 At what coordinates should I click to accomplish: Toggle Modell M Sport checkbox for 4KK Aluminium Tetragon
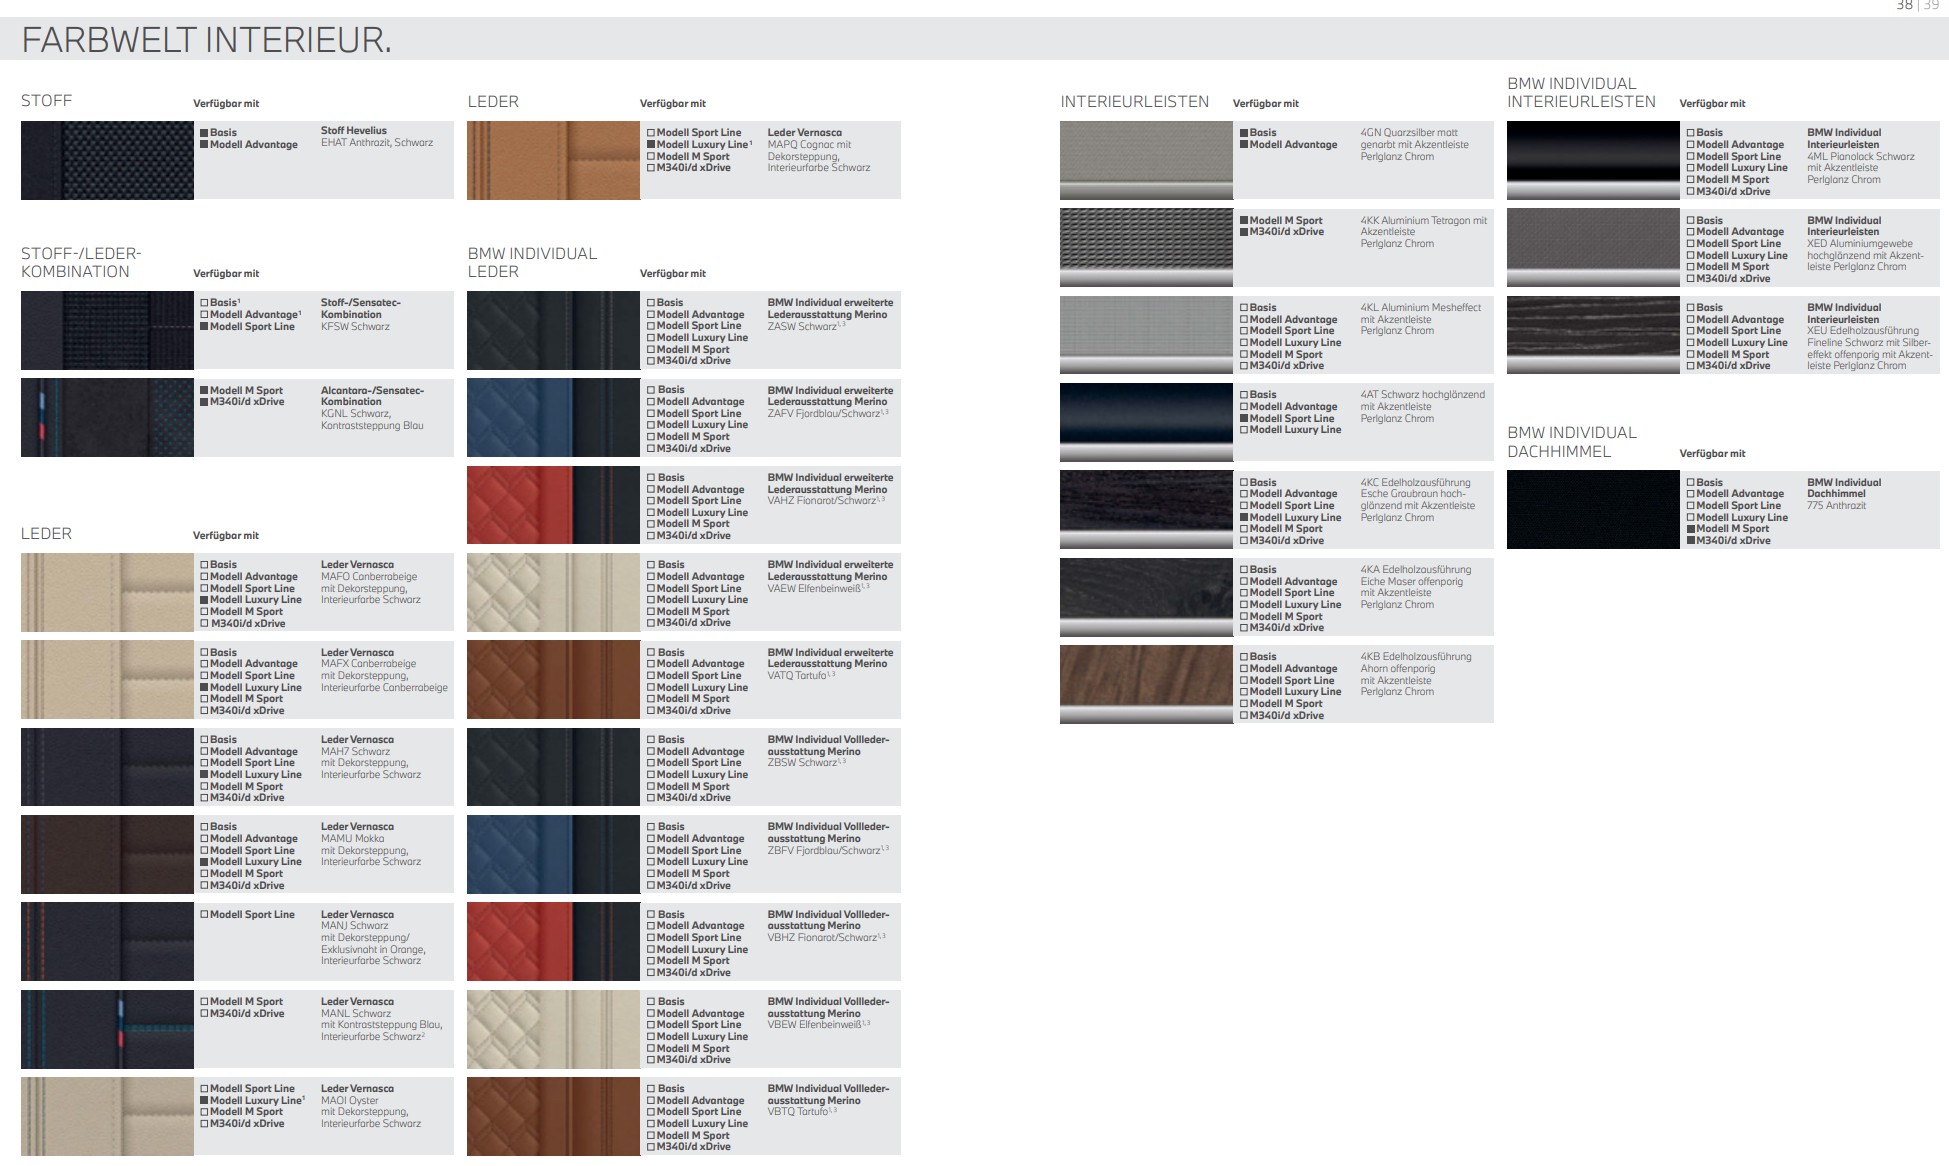1244,221
